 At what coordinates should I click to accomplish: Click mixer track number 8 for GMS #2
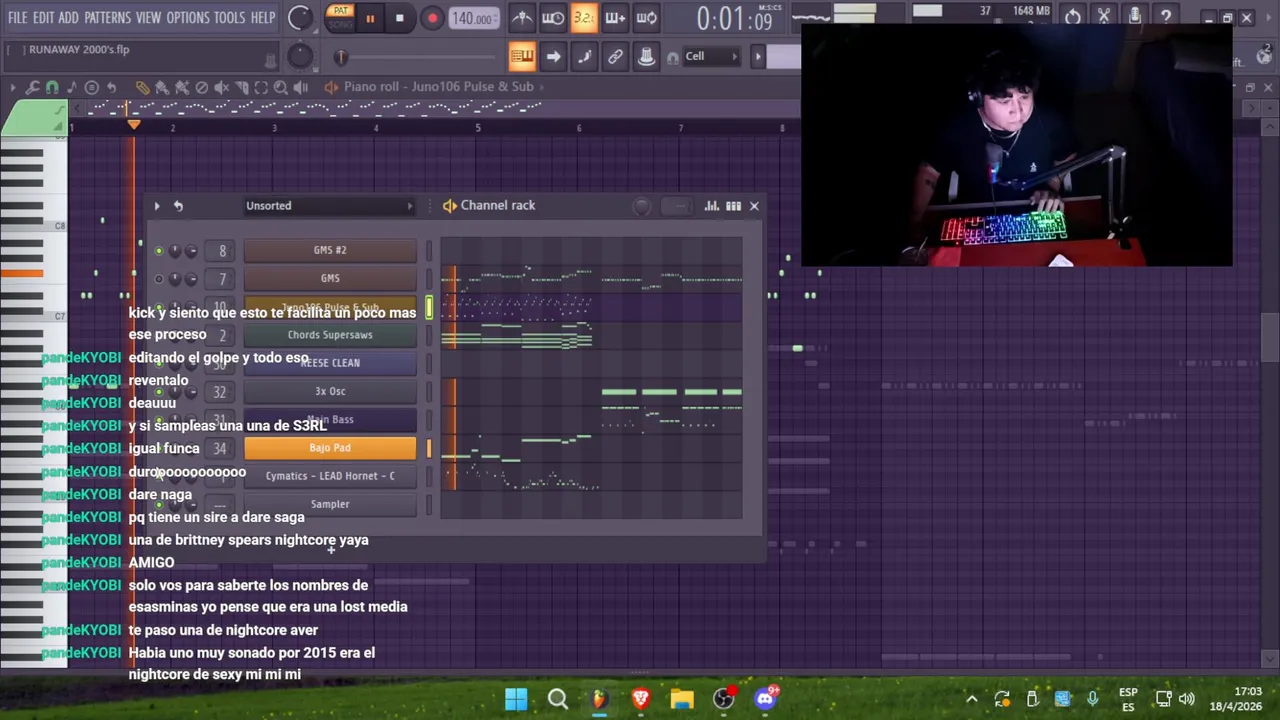(222, 251)
